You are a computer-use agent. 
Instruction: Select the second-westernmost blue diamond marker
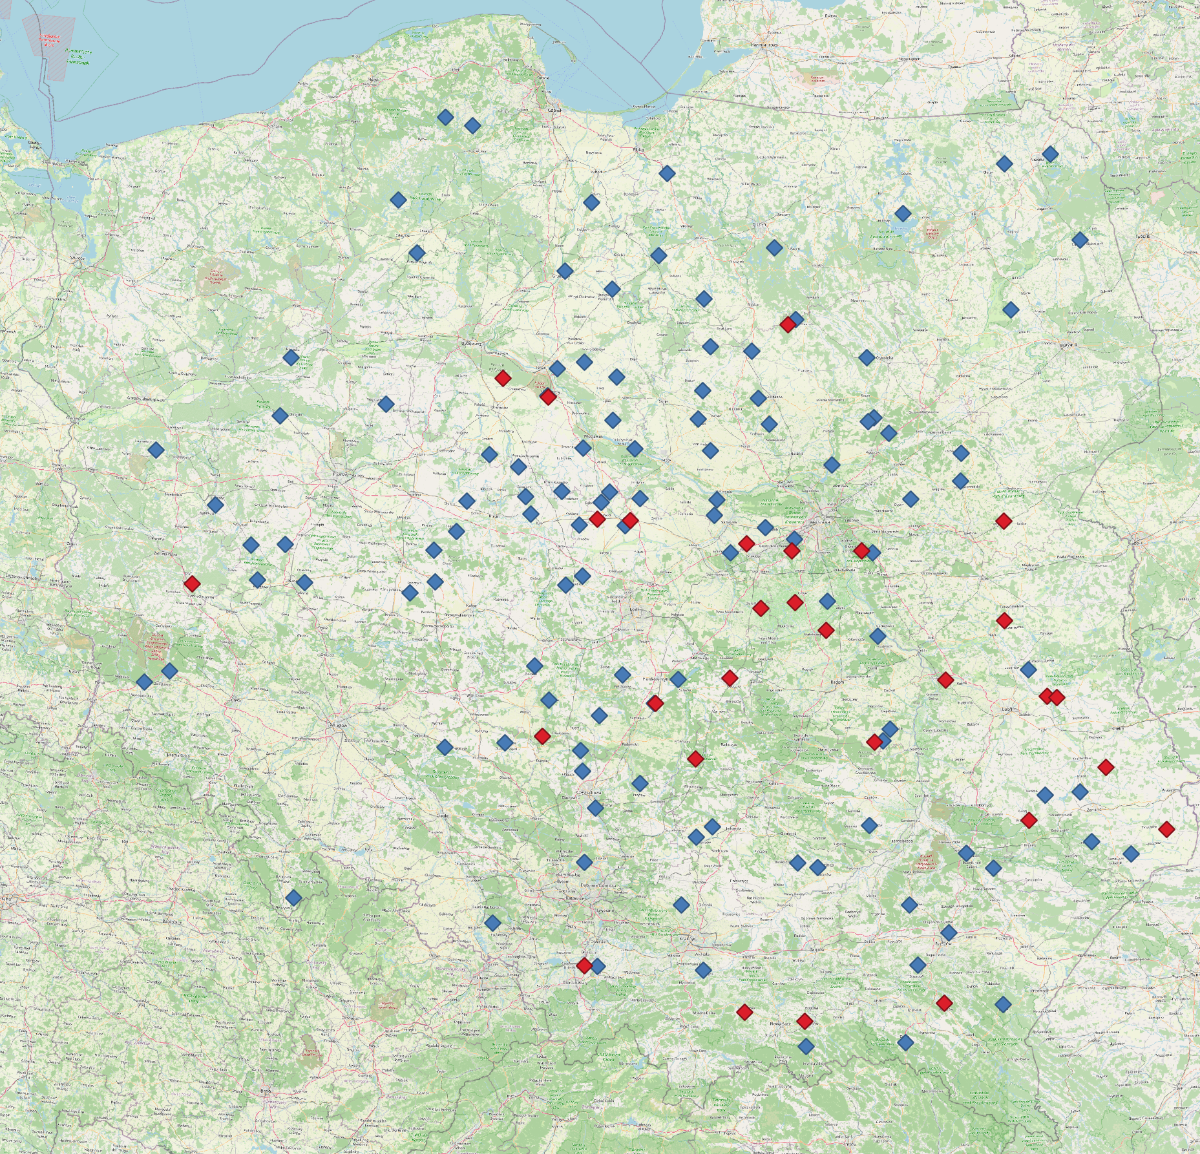[156, 450]
